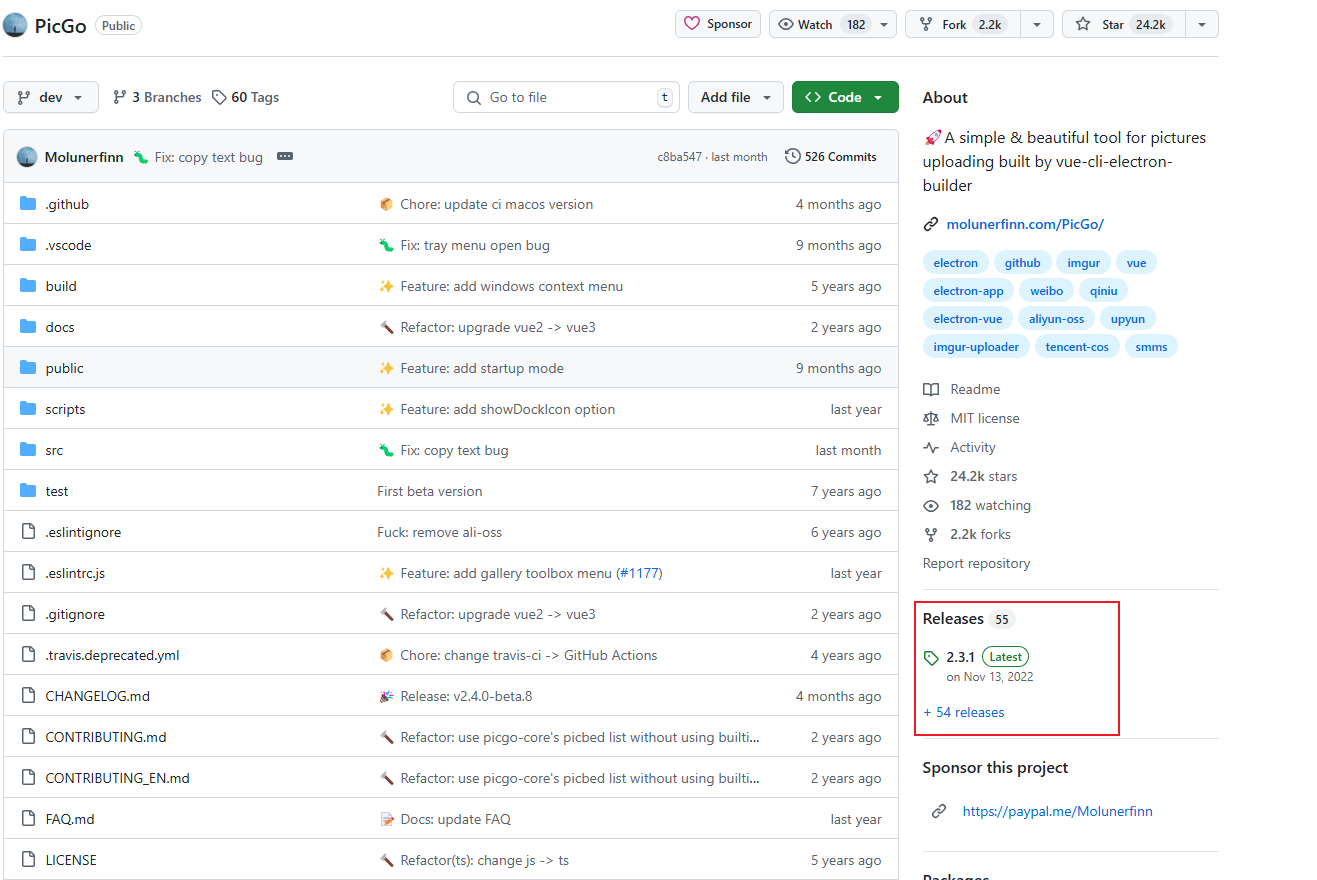Image resolution: width=1317 pixels, height=880 pixels.
Task: Click the .eslintignore file icon
Action: click(28, 532)
